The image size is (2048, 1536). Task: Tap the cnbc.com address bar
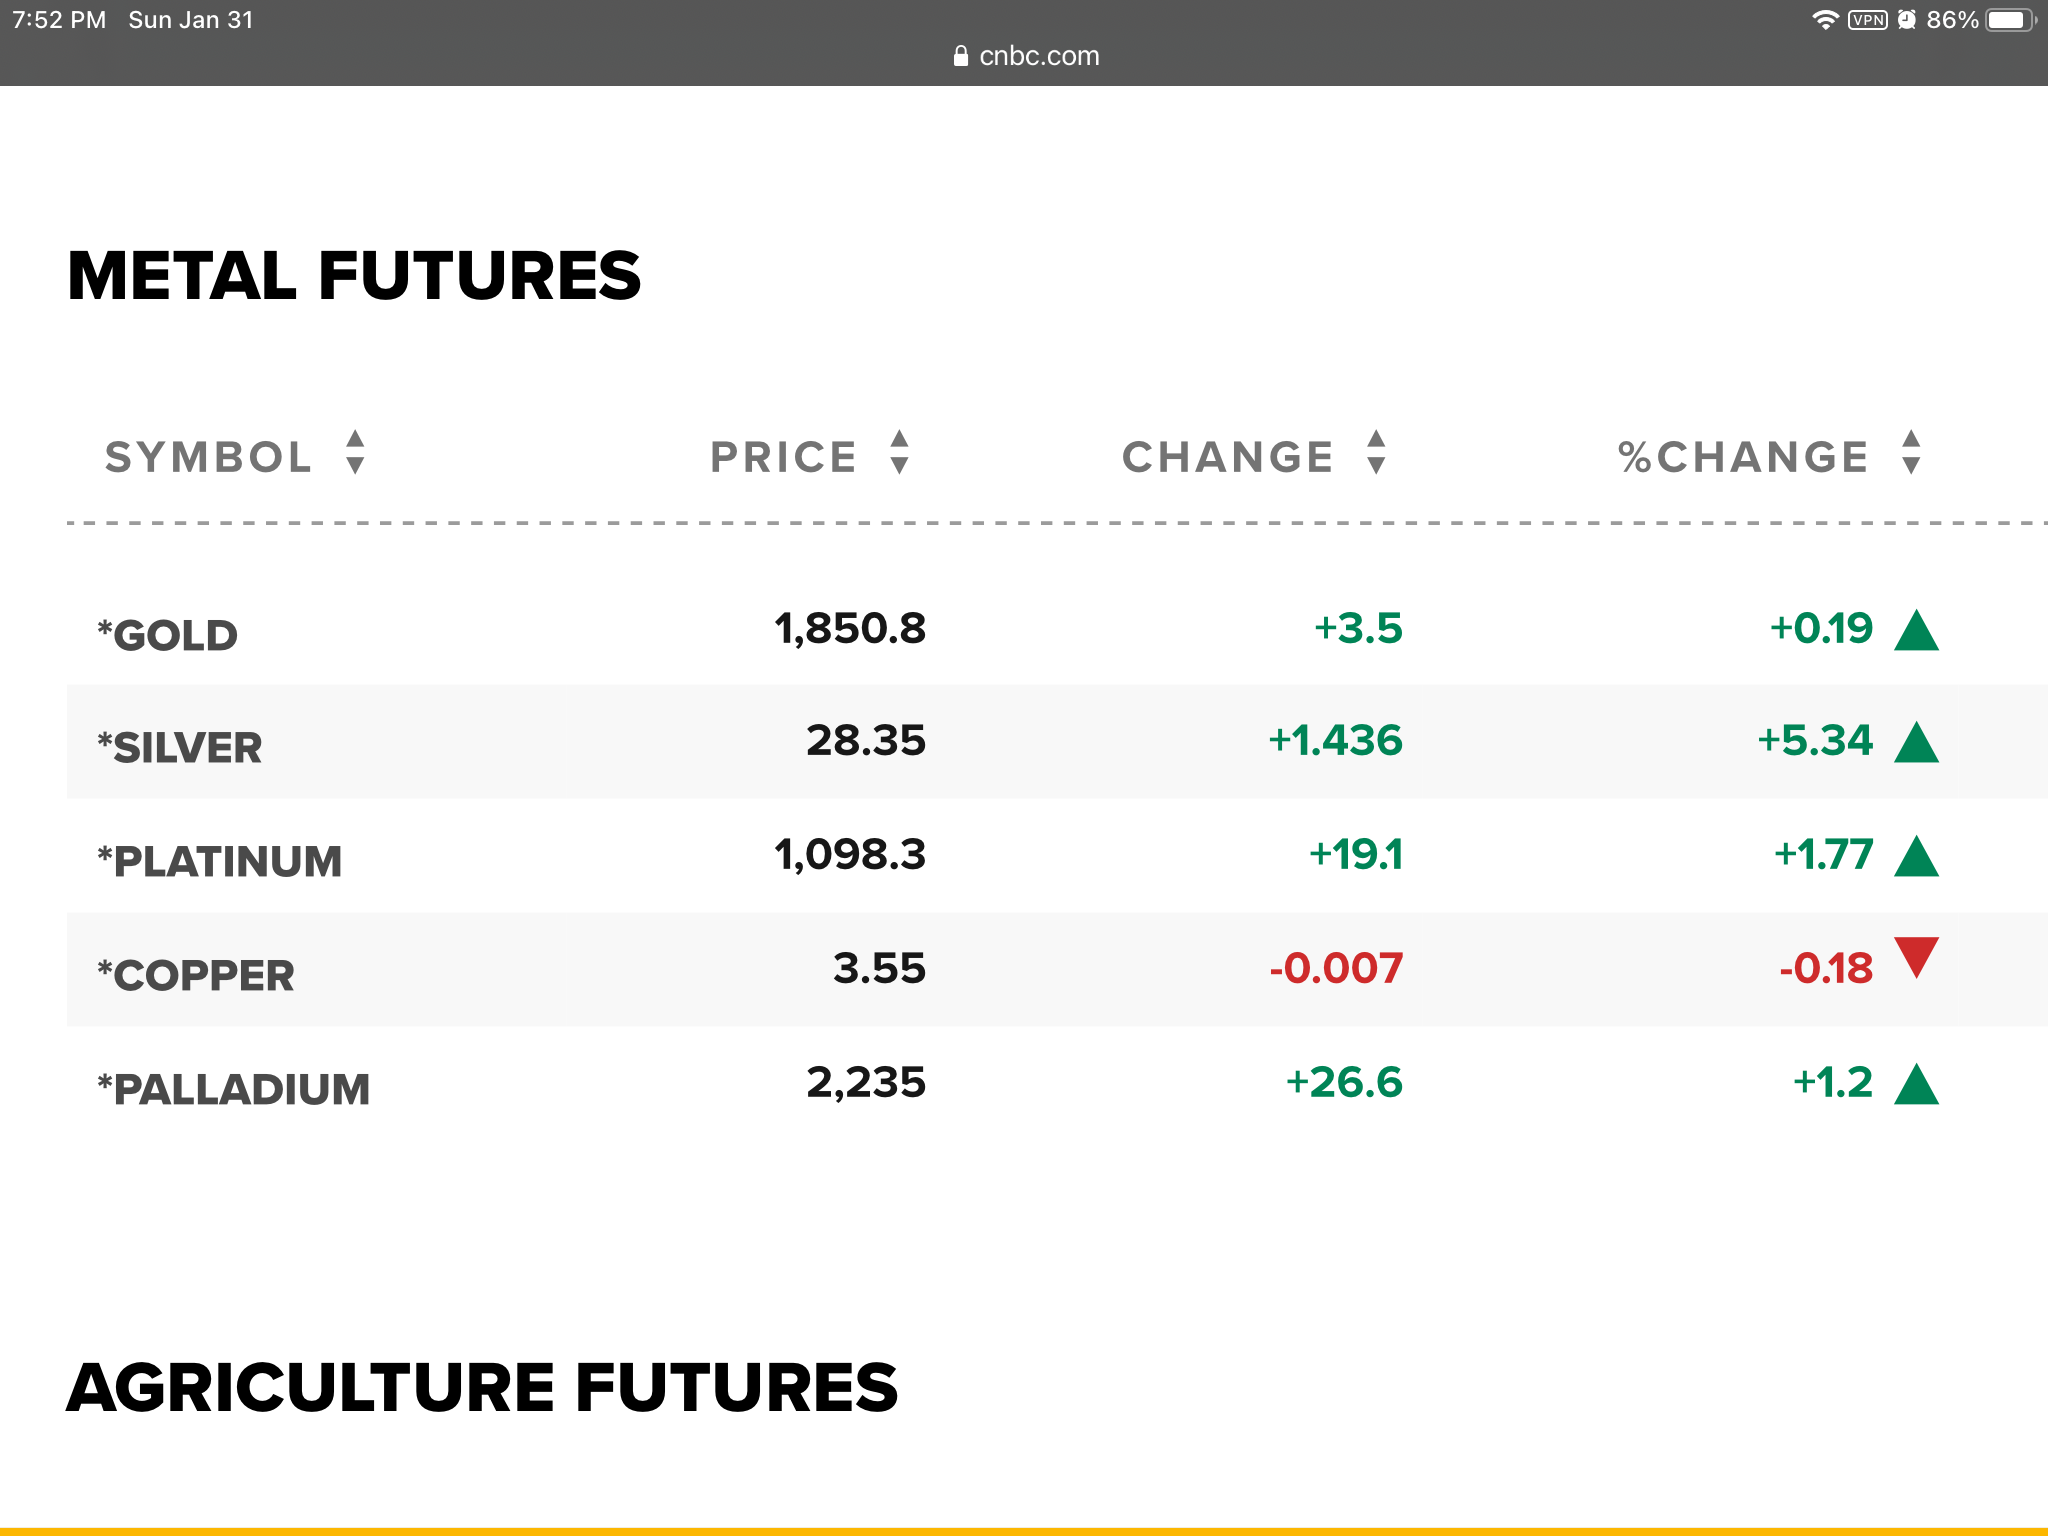(1038, 56)
